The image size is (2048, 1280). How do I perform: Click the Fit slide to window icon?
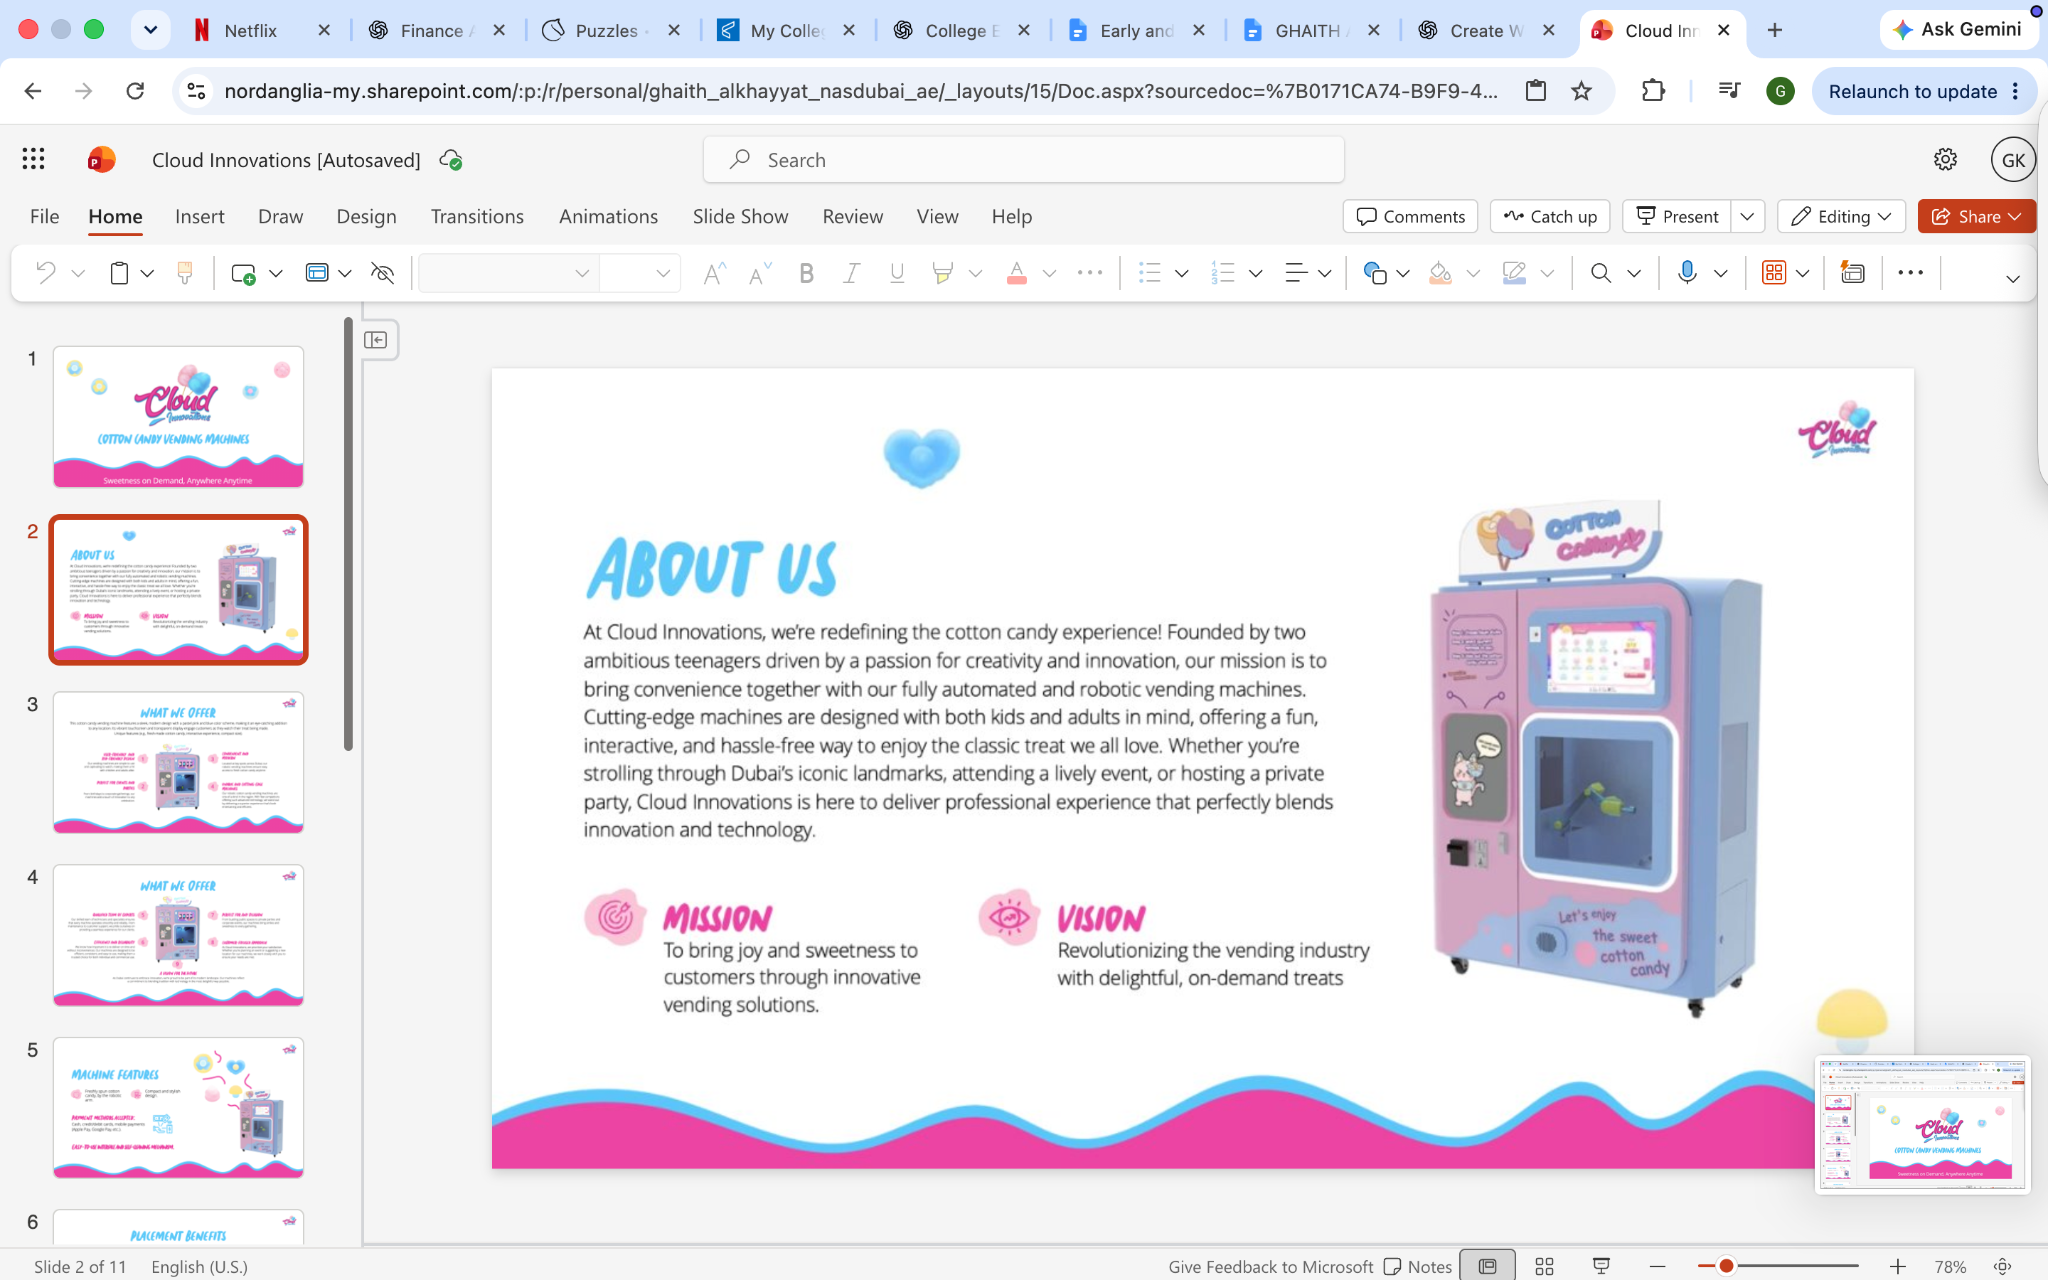pyautogui.click(x=2002, y=1266)
